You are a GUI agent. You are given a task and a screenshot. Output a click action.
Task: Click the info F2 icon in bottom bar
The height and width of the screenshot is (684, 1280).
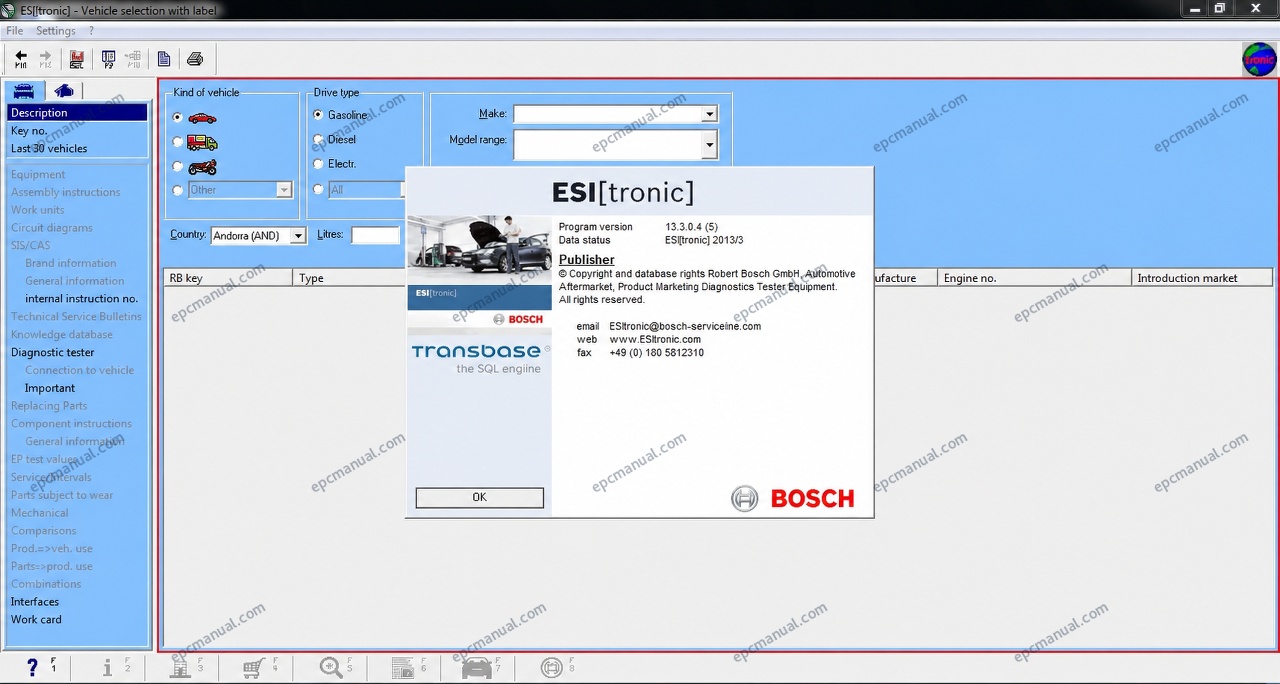(x=108, y=667)
